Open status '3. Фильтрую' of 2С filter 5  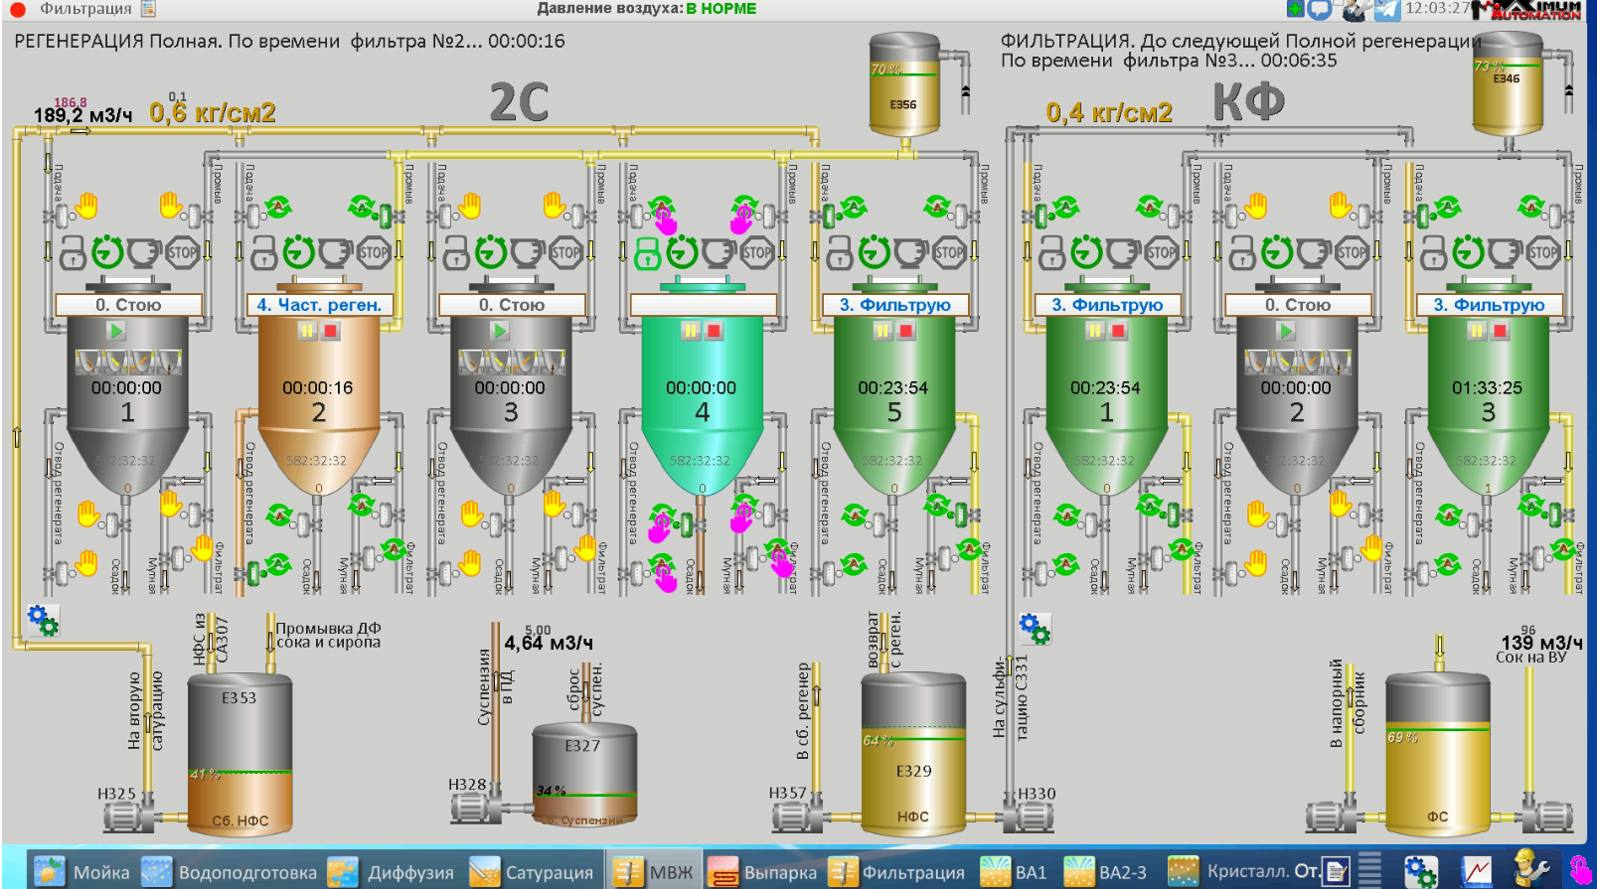coord(895,304)
